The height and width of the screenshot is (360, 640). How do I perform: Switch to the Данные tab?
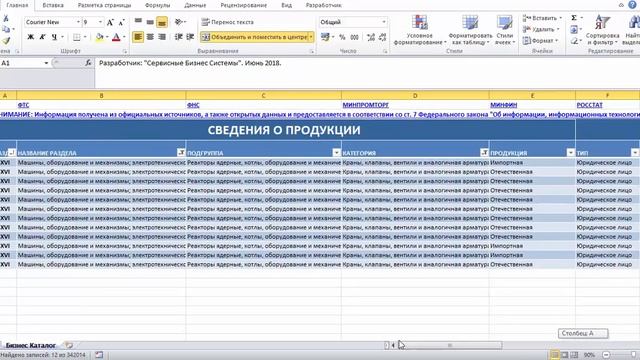[x=195, y=5]
